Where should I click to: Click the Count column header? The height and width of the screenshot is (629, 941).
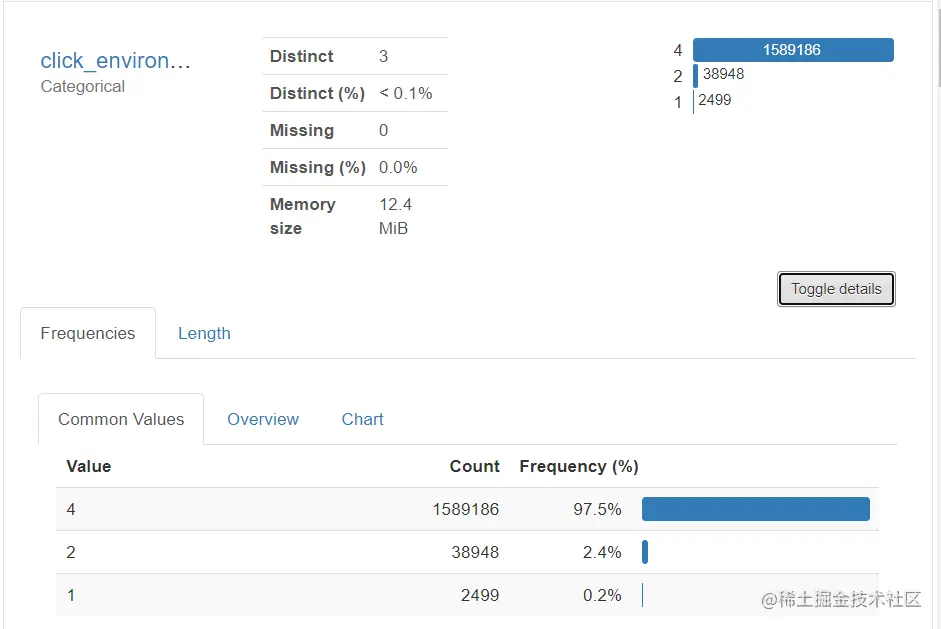pyautogui.click(x=474, y=467)
